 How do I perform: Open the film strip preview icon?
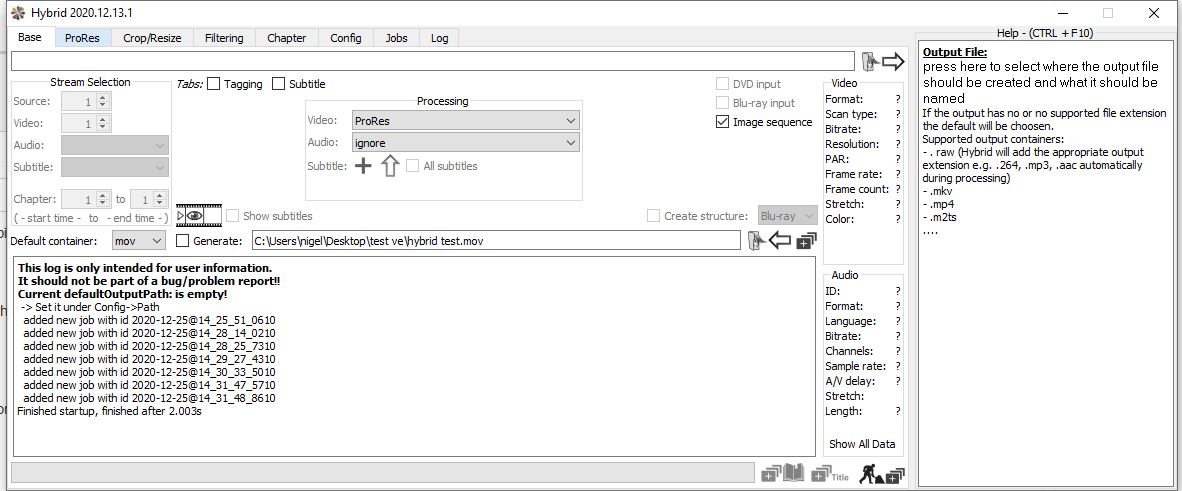tap(198, 215)
